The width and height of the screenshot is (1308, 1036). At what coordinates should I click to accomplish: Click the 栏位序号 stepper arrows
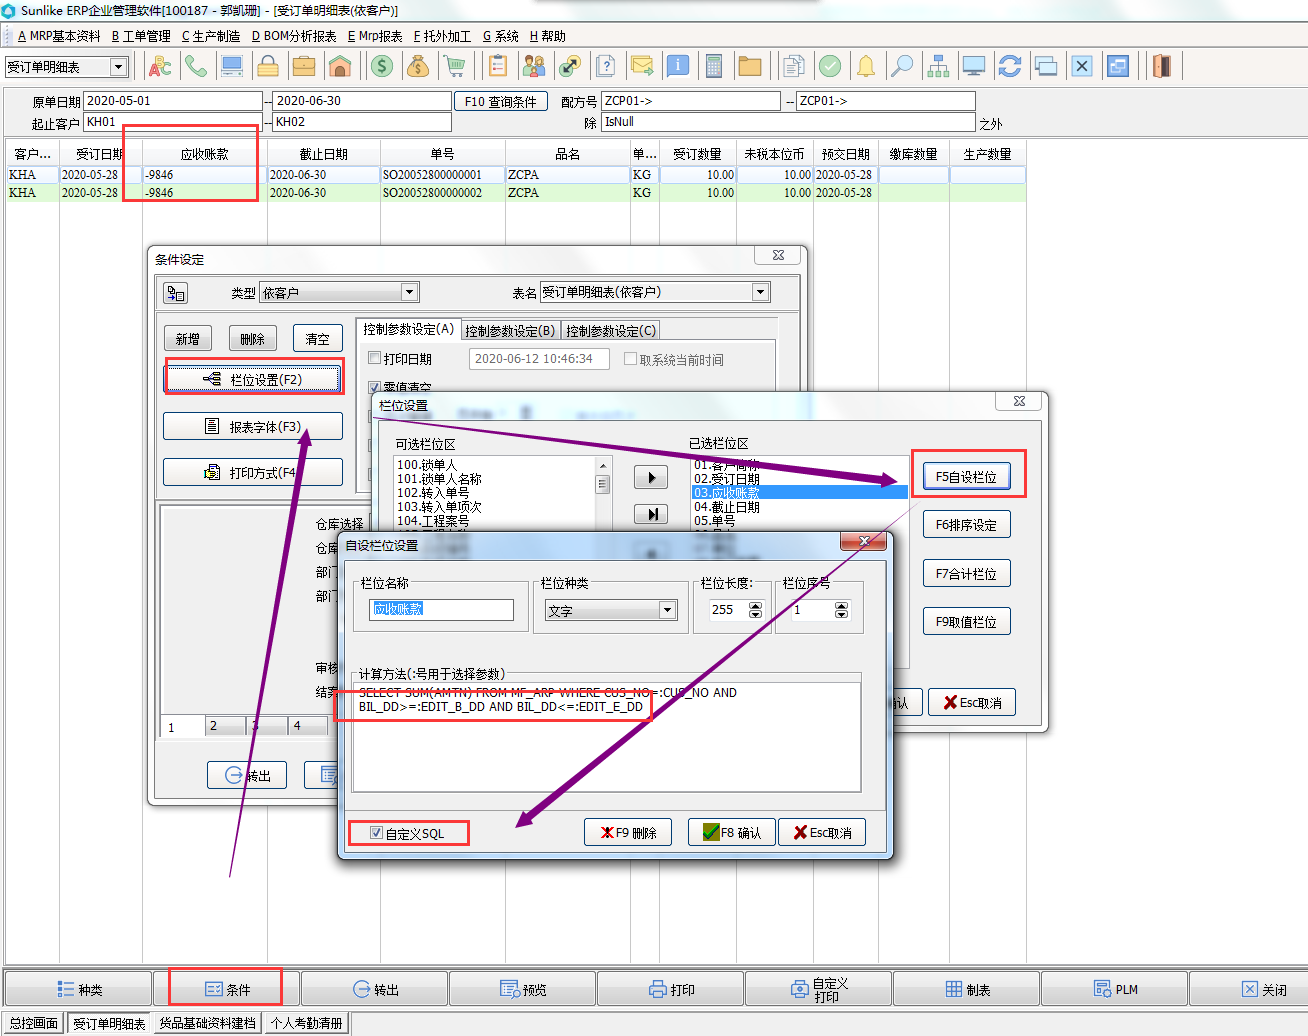click(x=841, y=610)
